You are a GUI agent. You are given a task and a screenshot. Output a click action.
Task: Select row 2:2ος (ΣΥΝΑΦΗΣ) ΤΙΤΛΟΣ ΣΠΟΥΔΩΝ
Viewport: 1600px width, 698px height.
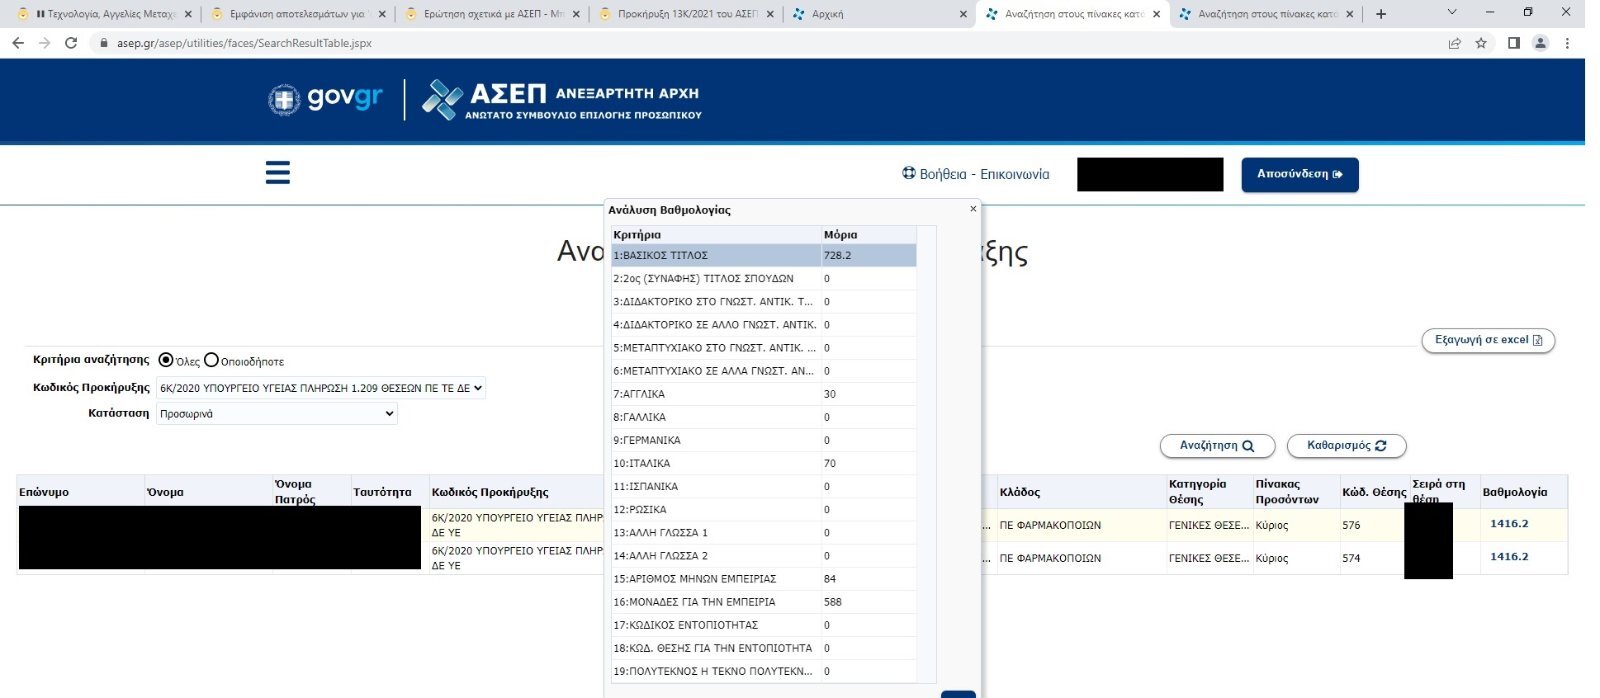(x=764, y=279)
